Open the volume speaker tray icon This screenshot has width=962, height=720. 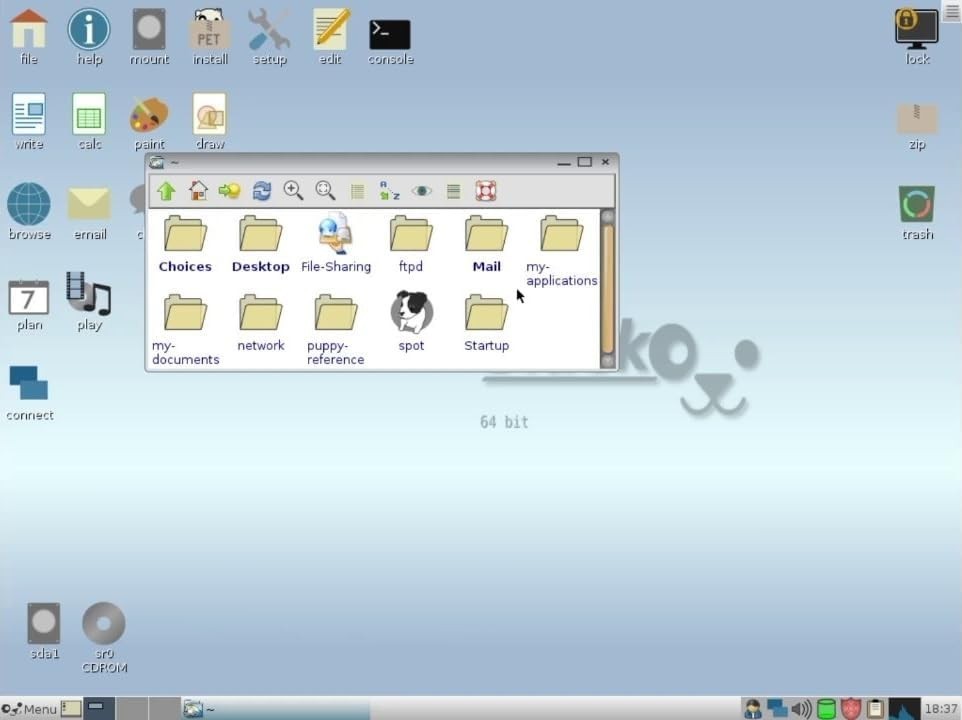tap(801, 709)
